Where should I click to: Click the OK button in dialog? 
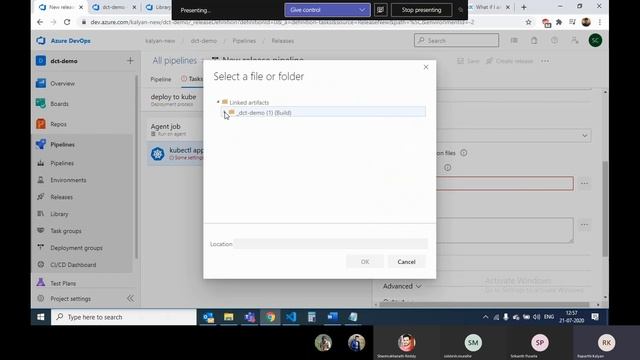(365, 262)
